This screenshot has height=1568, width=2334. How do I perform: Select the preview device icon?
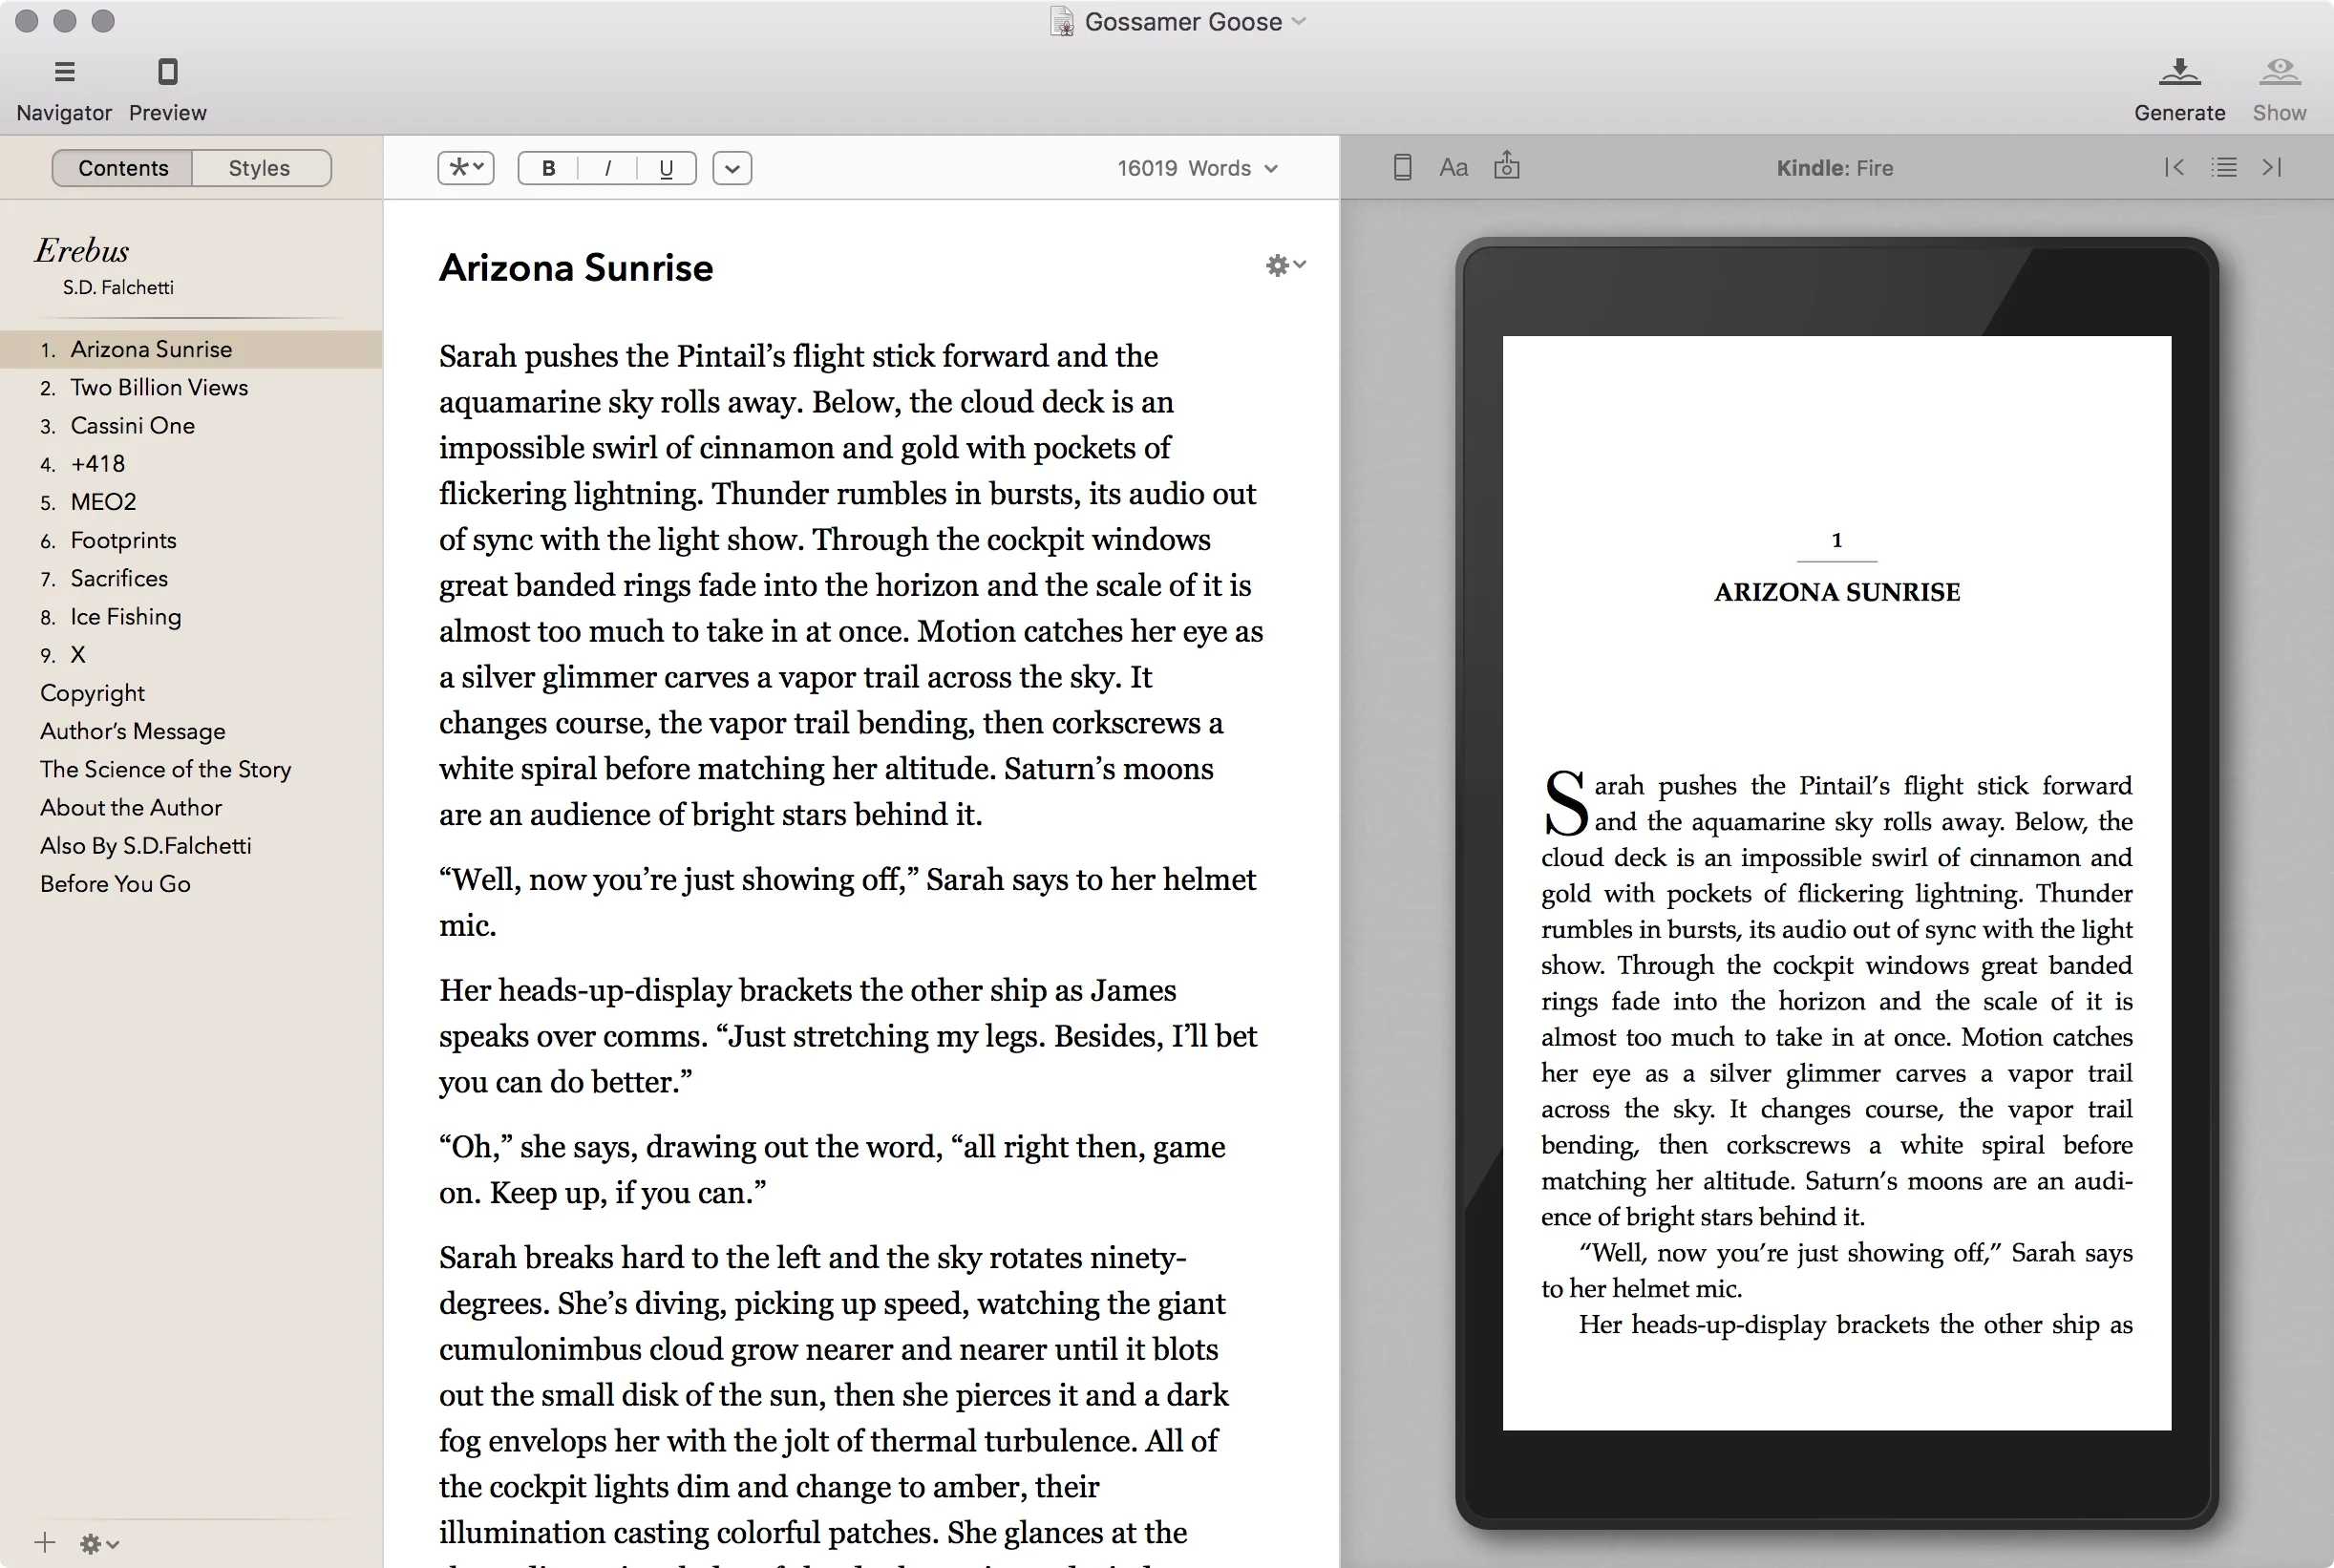tap(1402, 167)
